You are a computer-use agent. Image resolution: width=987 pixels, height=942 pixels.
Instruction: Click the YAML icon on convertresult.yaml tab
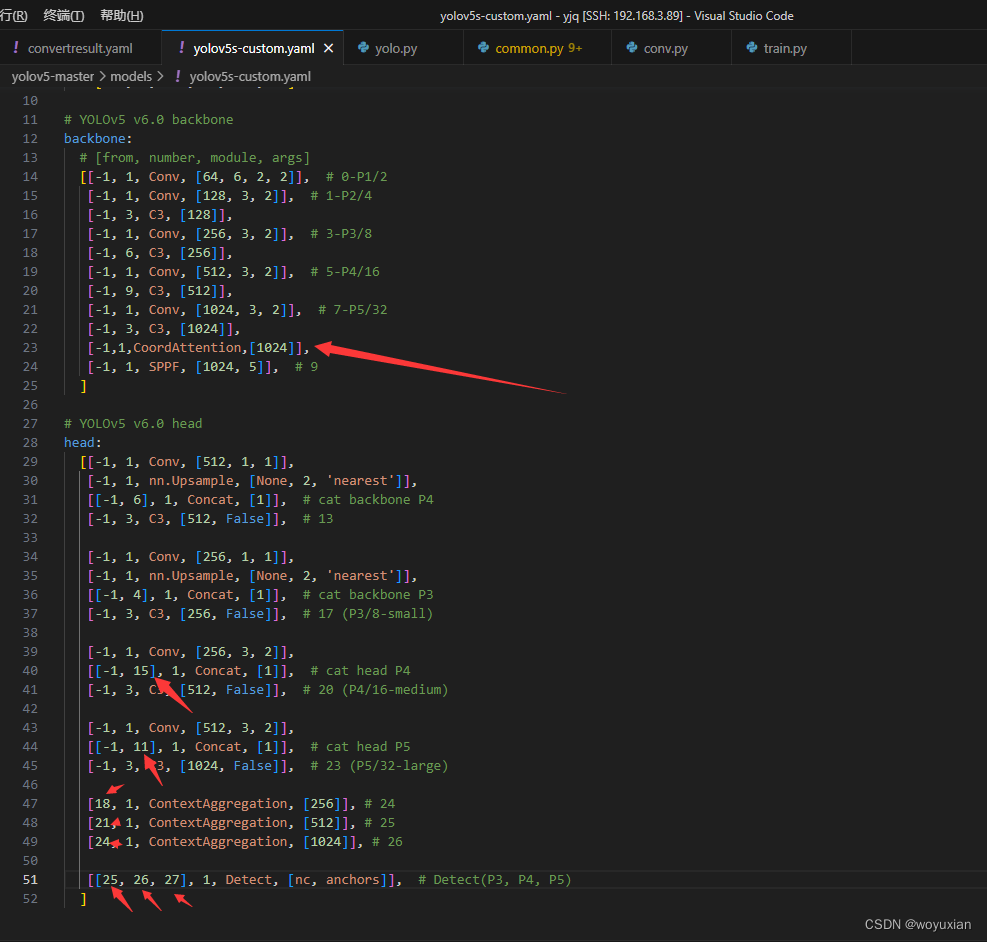click(17, 46)
